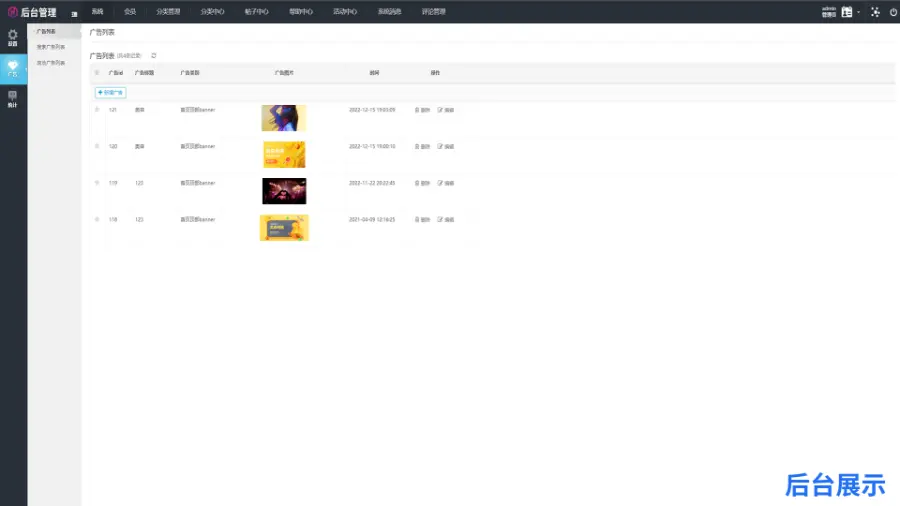The height and width of the screenshot is (506, 900).
Task: Click the refresh icon beside 广告列表 heading
Action: tap(153, 55)
